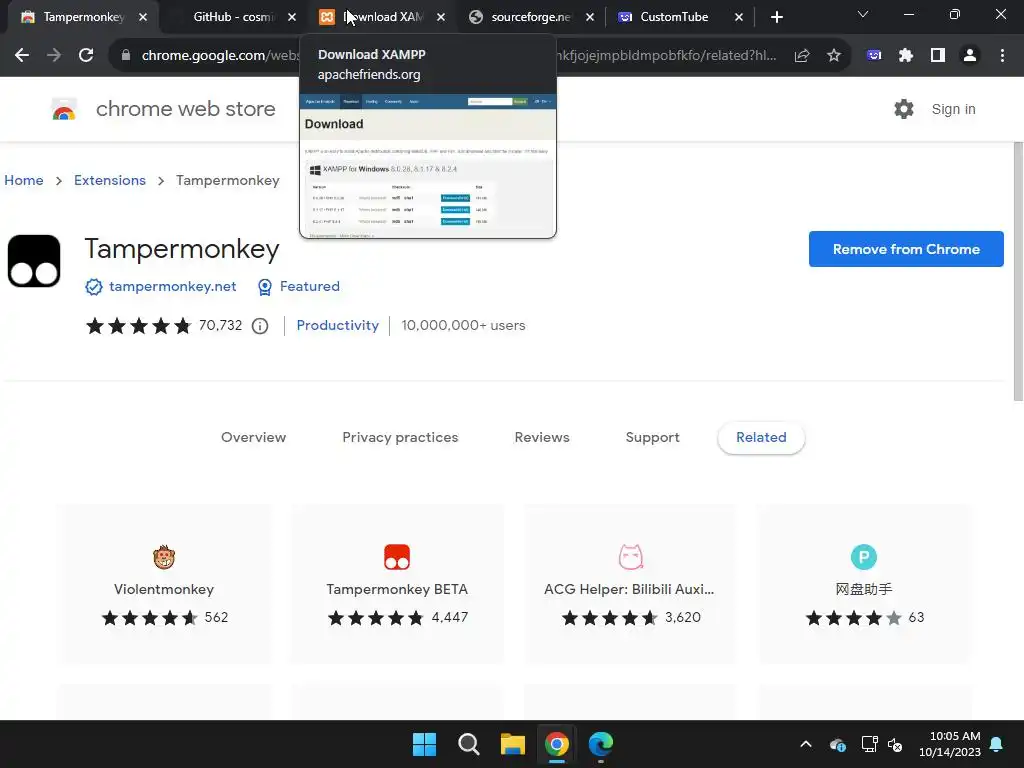Click the site lock icon in address bar
1024x768 pixels.
click(126, 56)
